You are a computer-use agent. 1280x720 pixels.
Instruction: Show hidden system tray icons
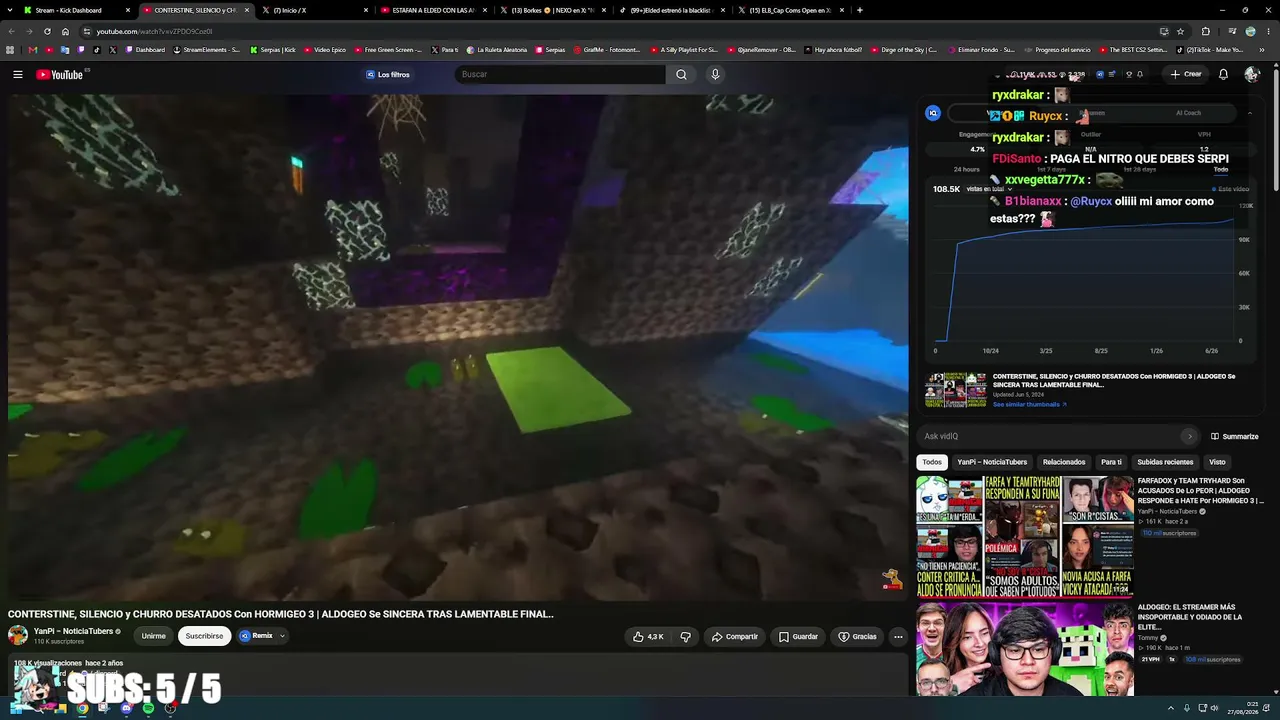click(1171, 708)
